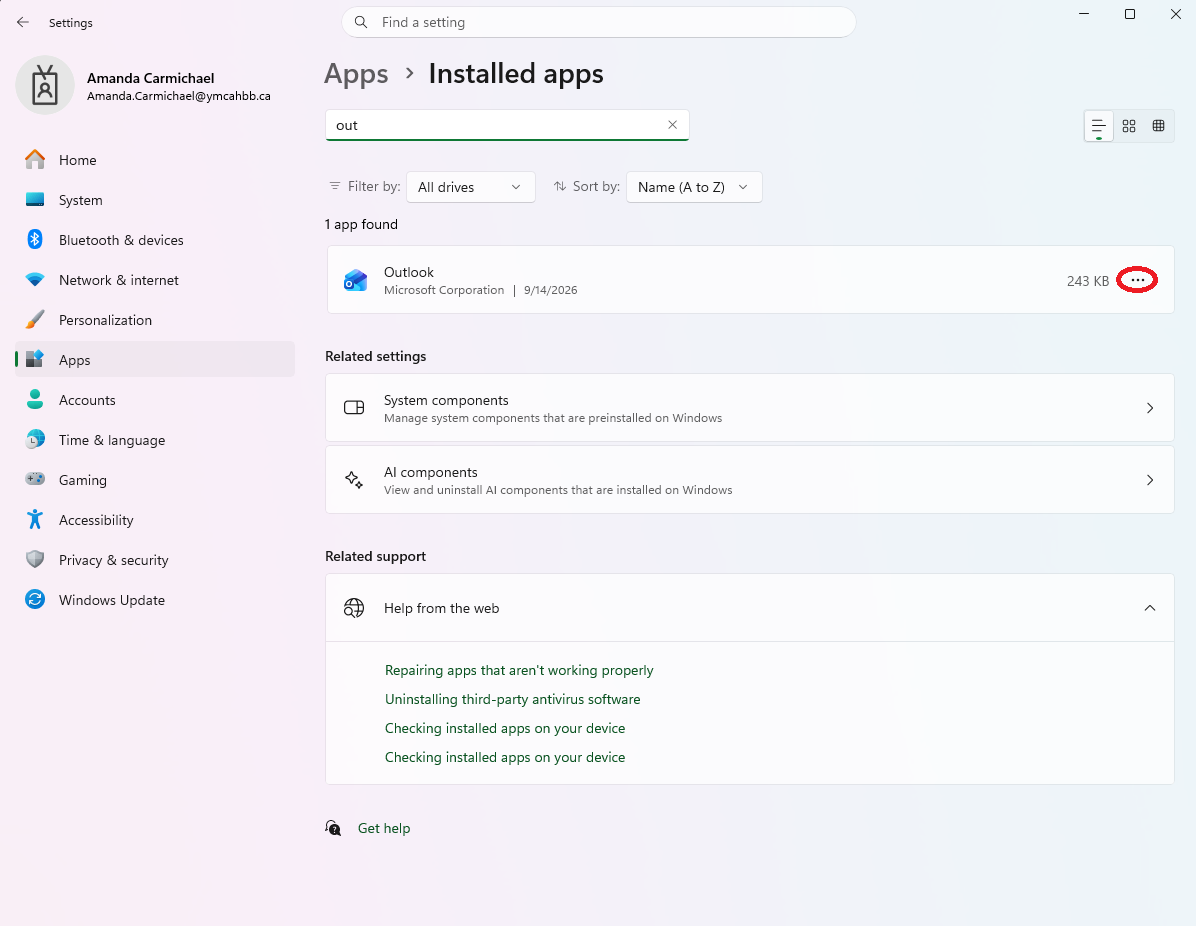Click the Help from the web globe icon
1196x926 pixels.
(354, 608)
